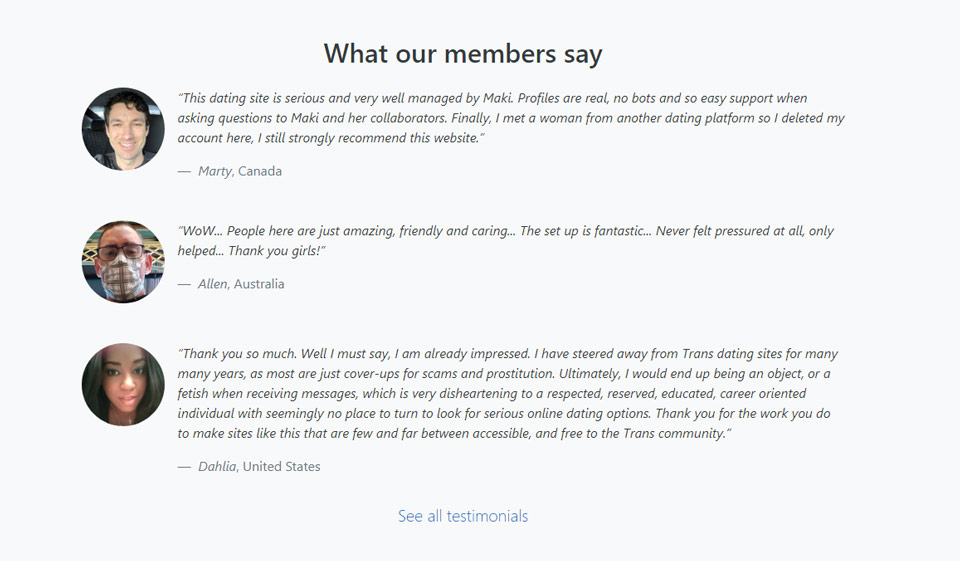Select the name Marty under first testimonial
This screenshot has width=960, height=561.
click(x=215, y=171)
